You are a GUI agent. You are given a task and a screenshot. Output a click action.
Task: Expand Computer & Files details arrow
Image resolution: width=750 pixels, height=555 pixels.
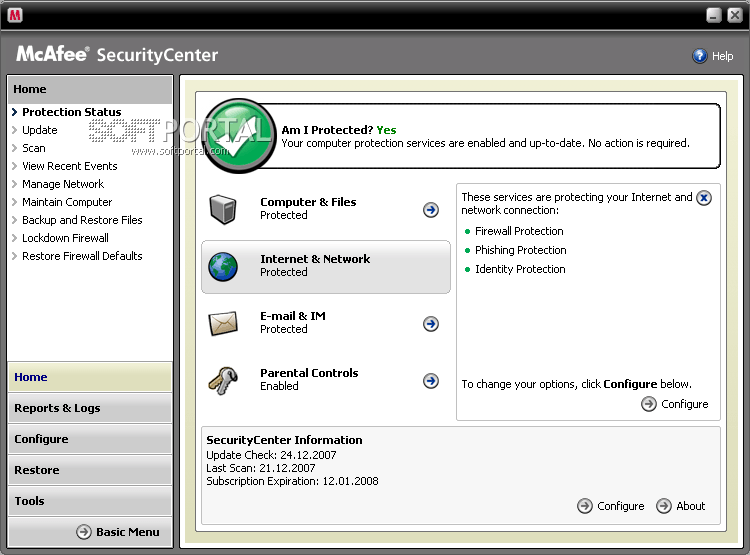[430, 210]
